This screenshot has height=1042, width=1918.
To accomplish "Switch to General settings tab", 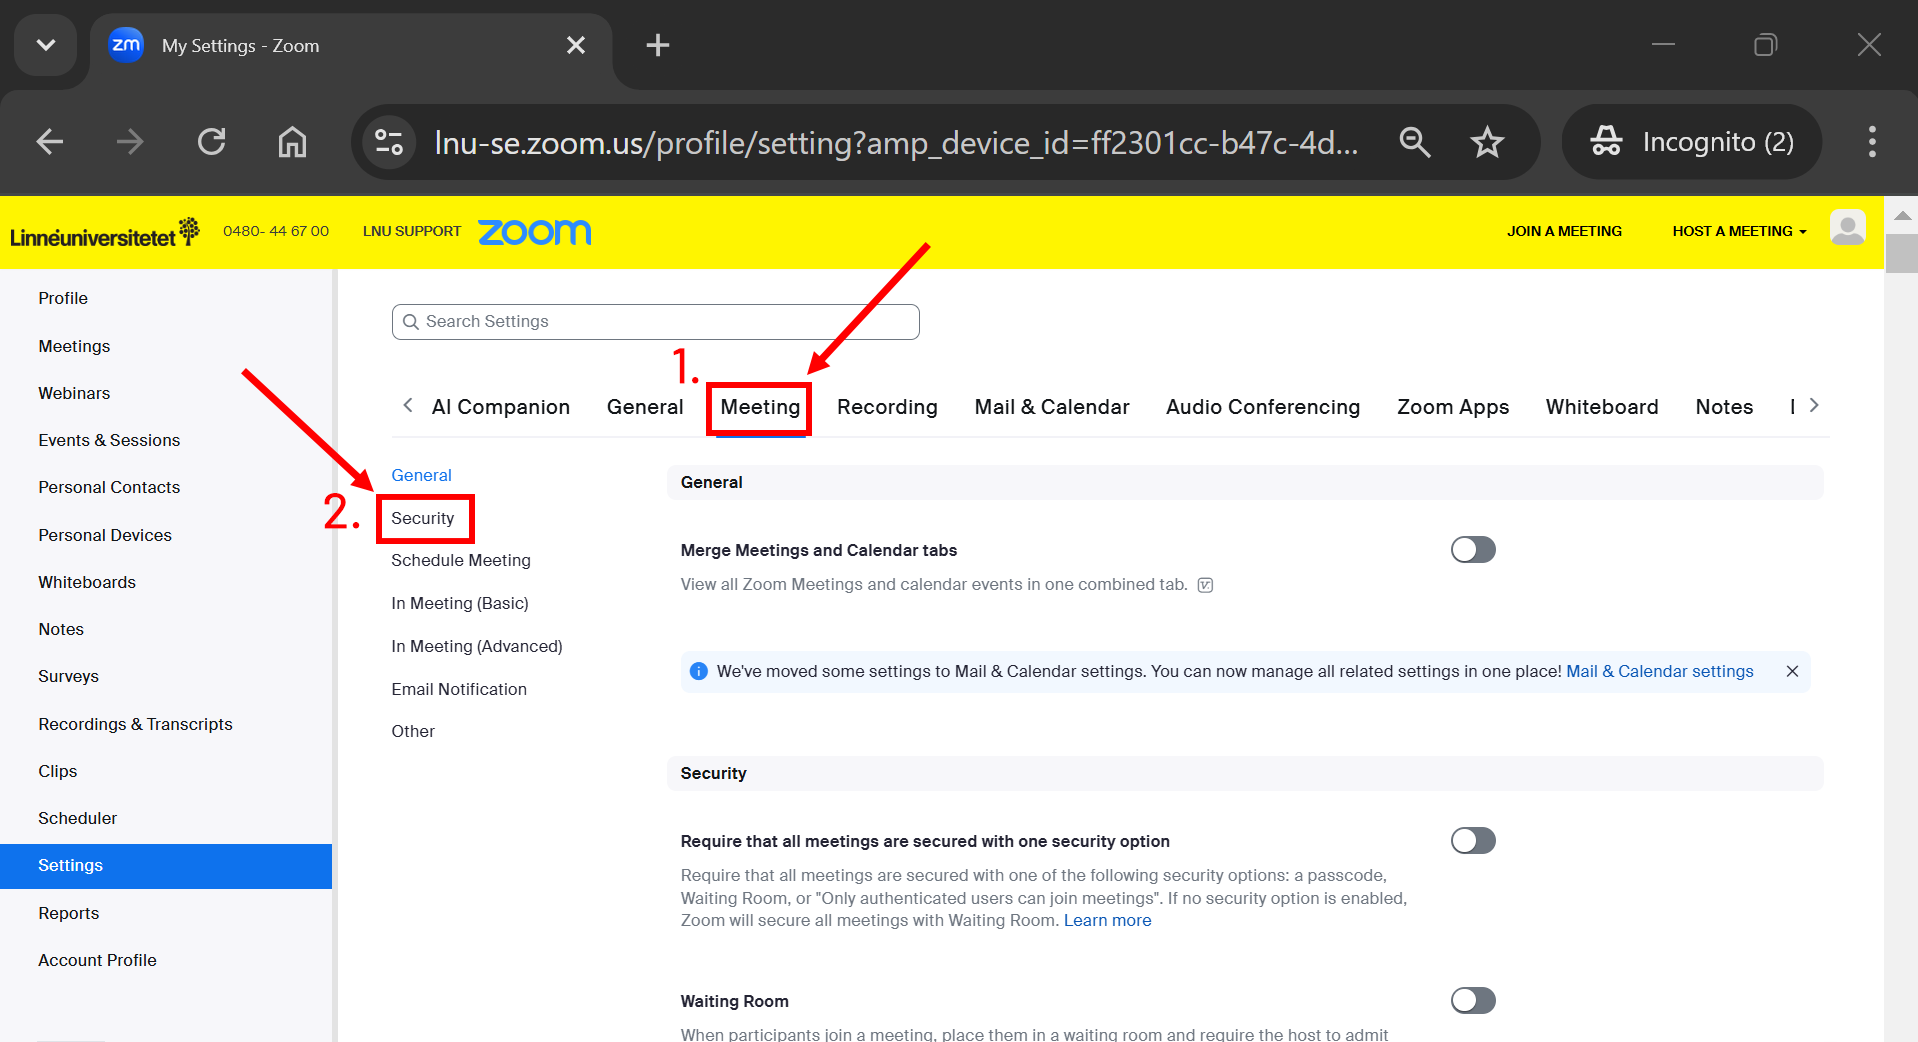I will (x=645, y=407).
